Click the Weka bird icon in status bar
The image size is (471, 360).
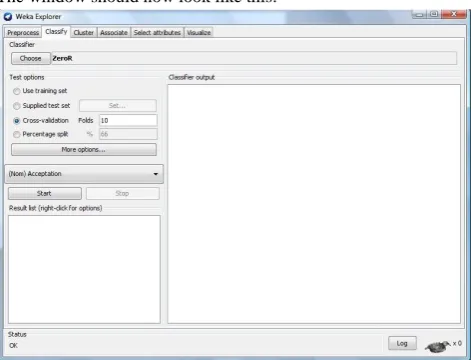438,347
